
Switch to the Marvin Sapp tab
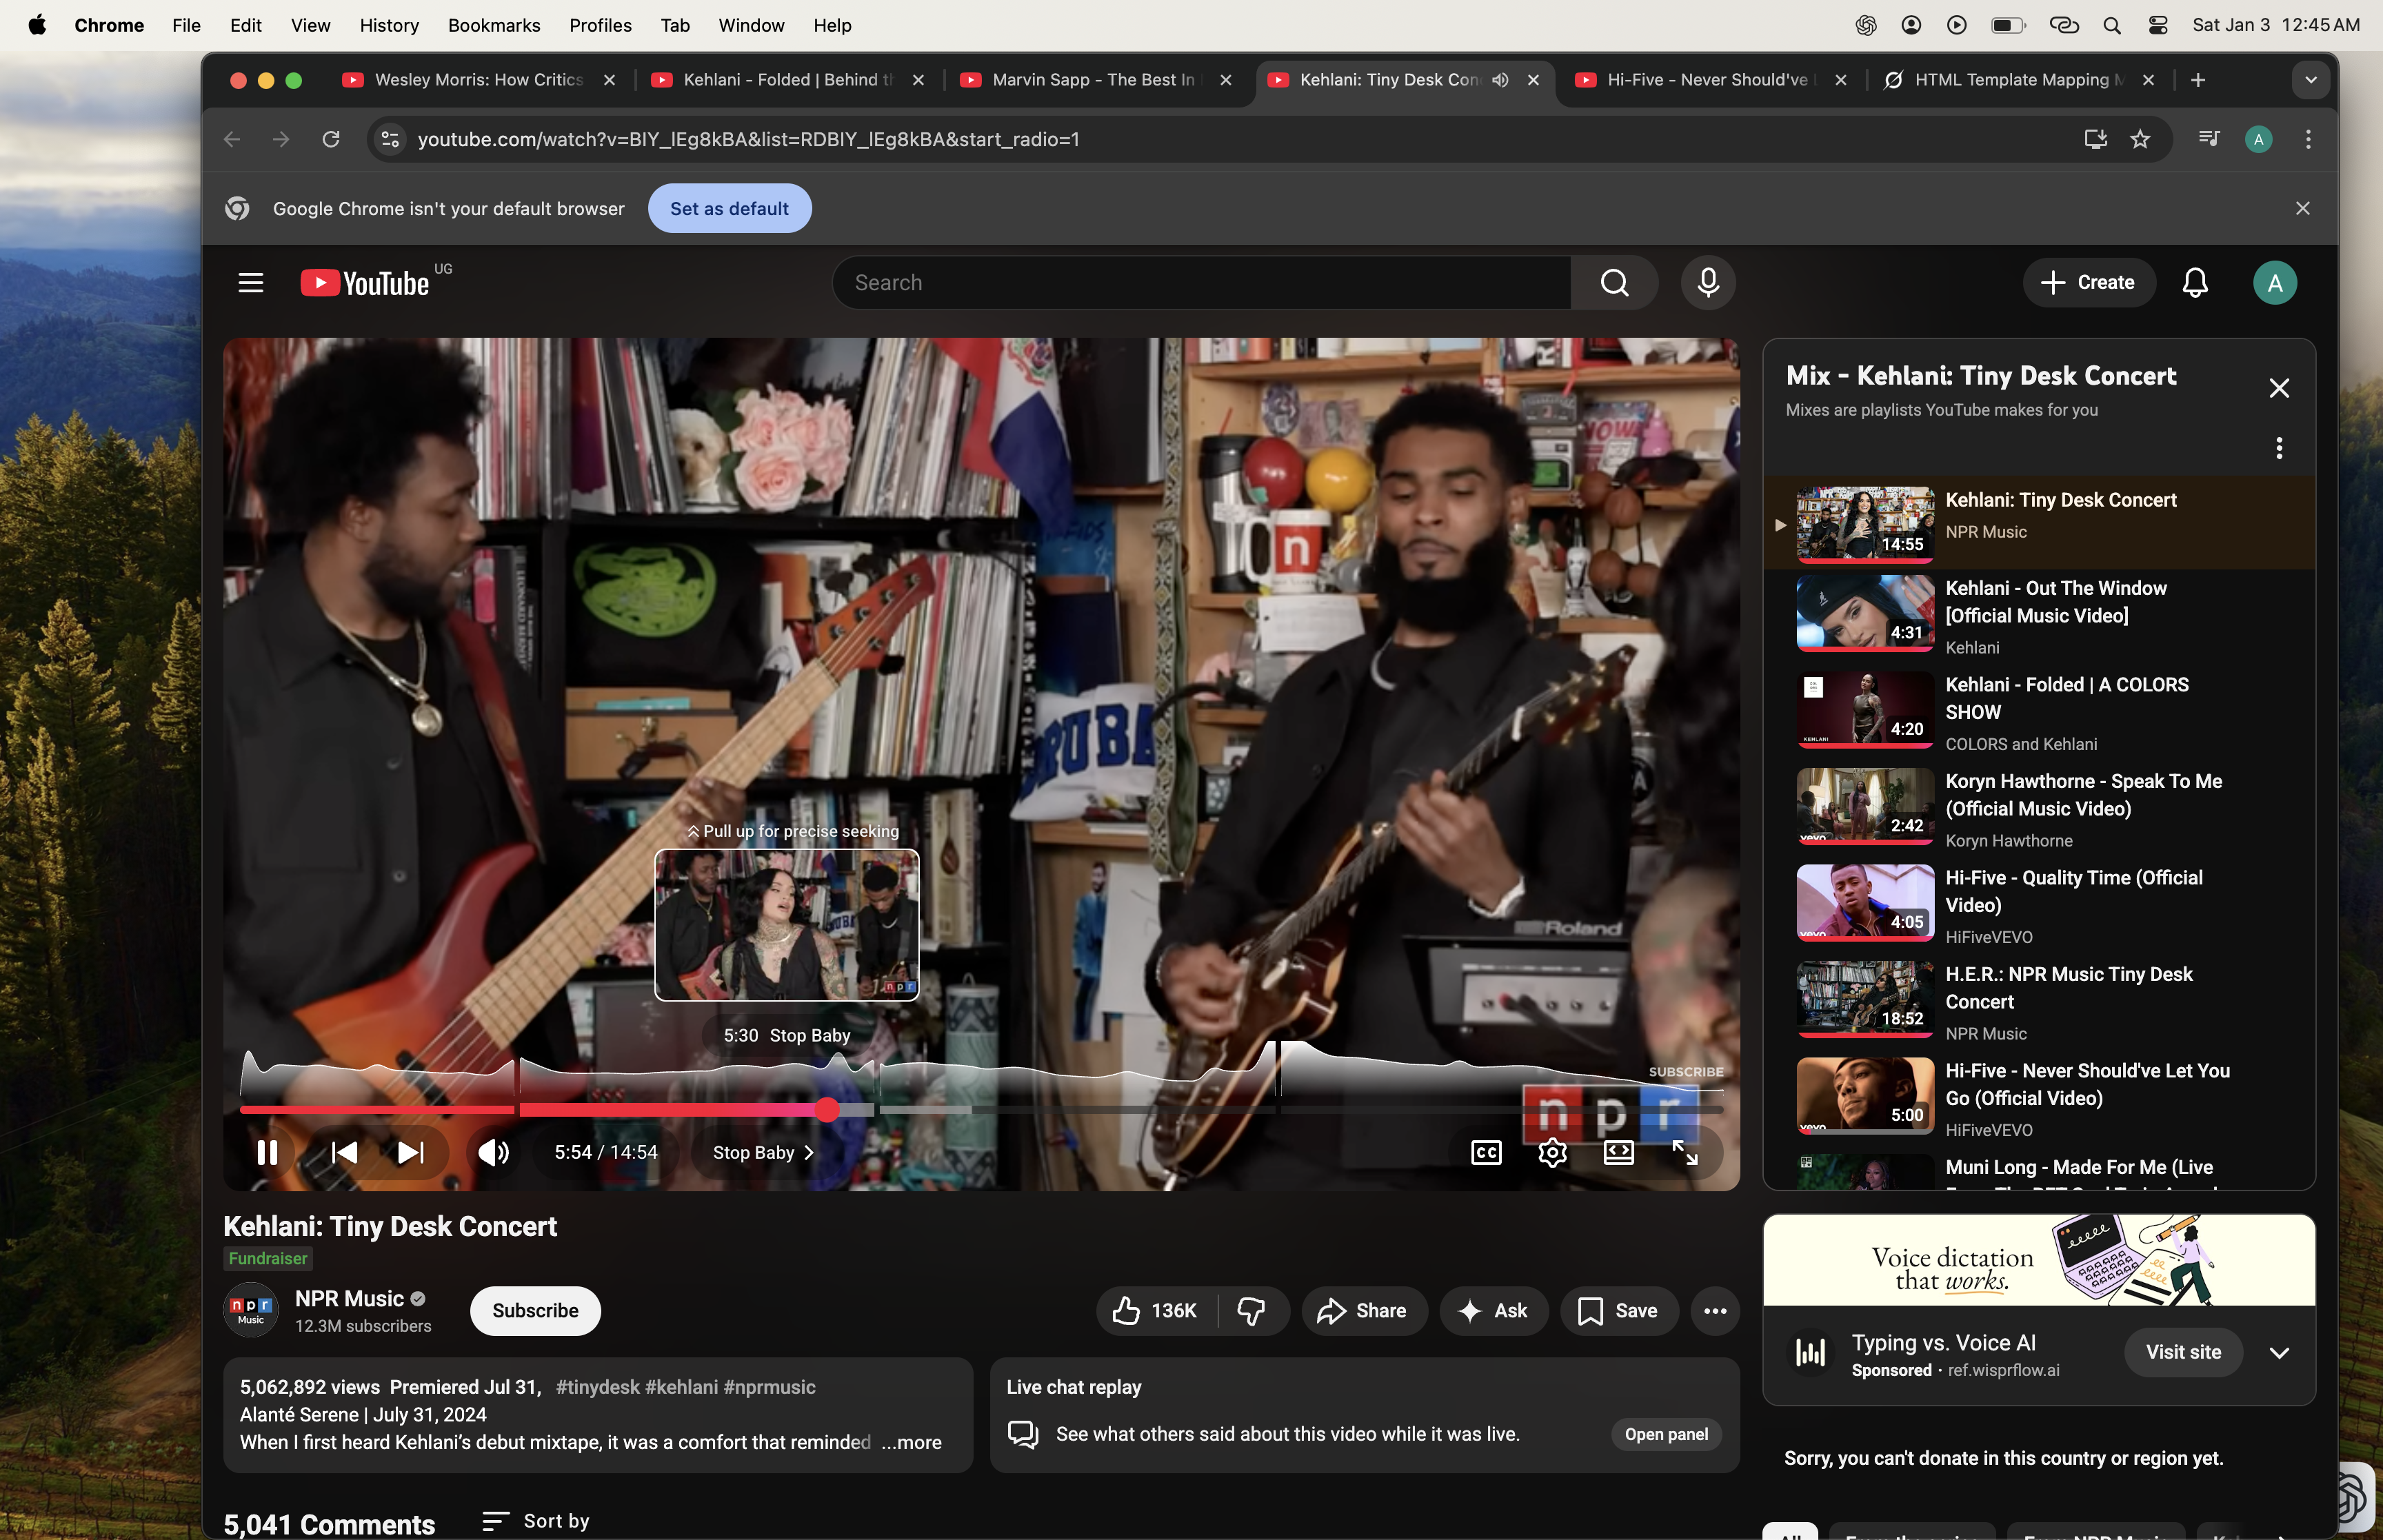(1090, 80)
